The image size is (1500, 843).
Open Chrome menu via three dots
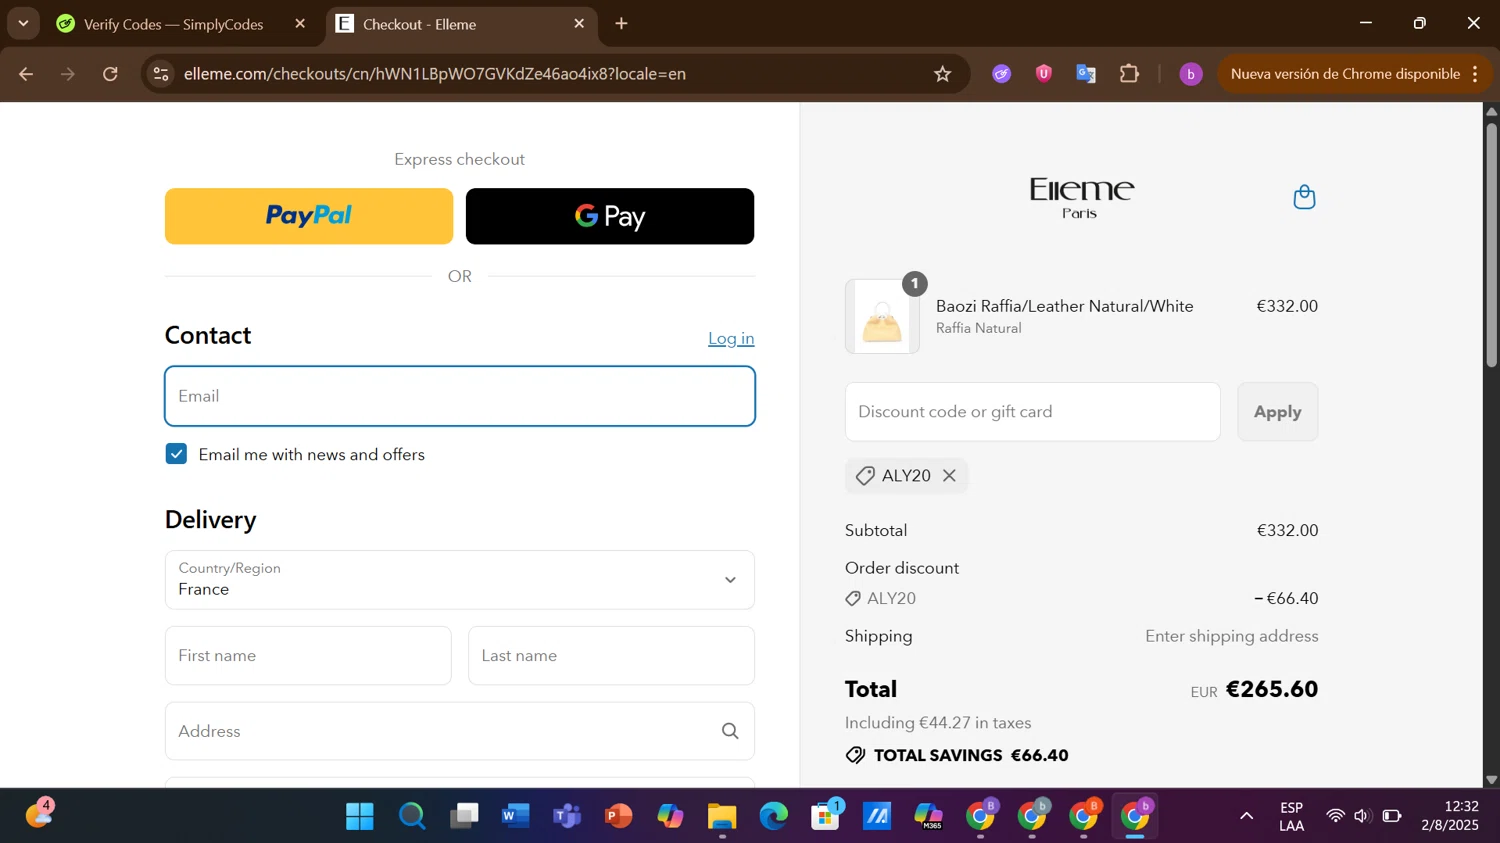[x=1476, y=74]
